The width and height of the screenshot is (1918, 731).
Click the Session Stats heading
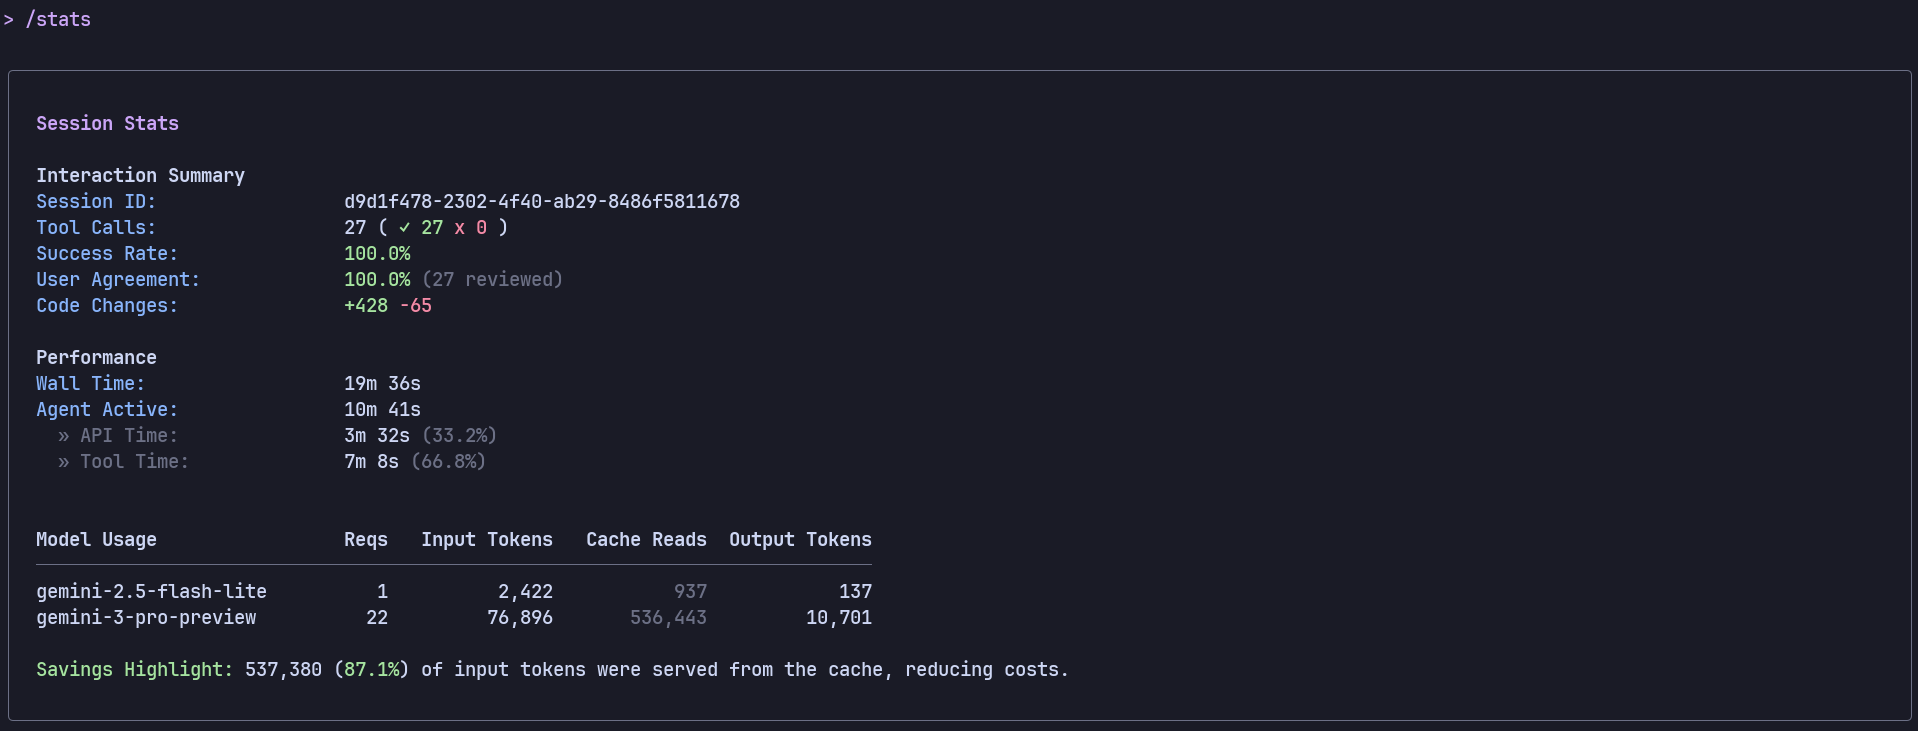107,124
